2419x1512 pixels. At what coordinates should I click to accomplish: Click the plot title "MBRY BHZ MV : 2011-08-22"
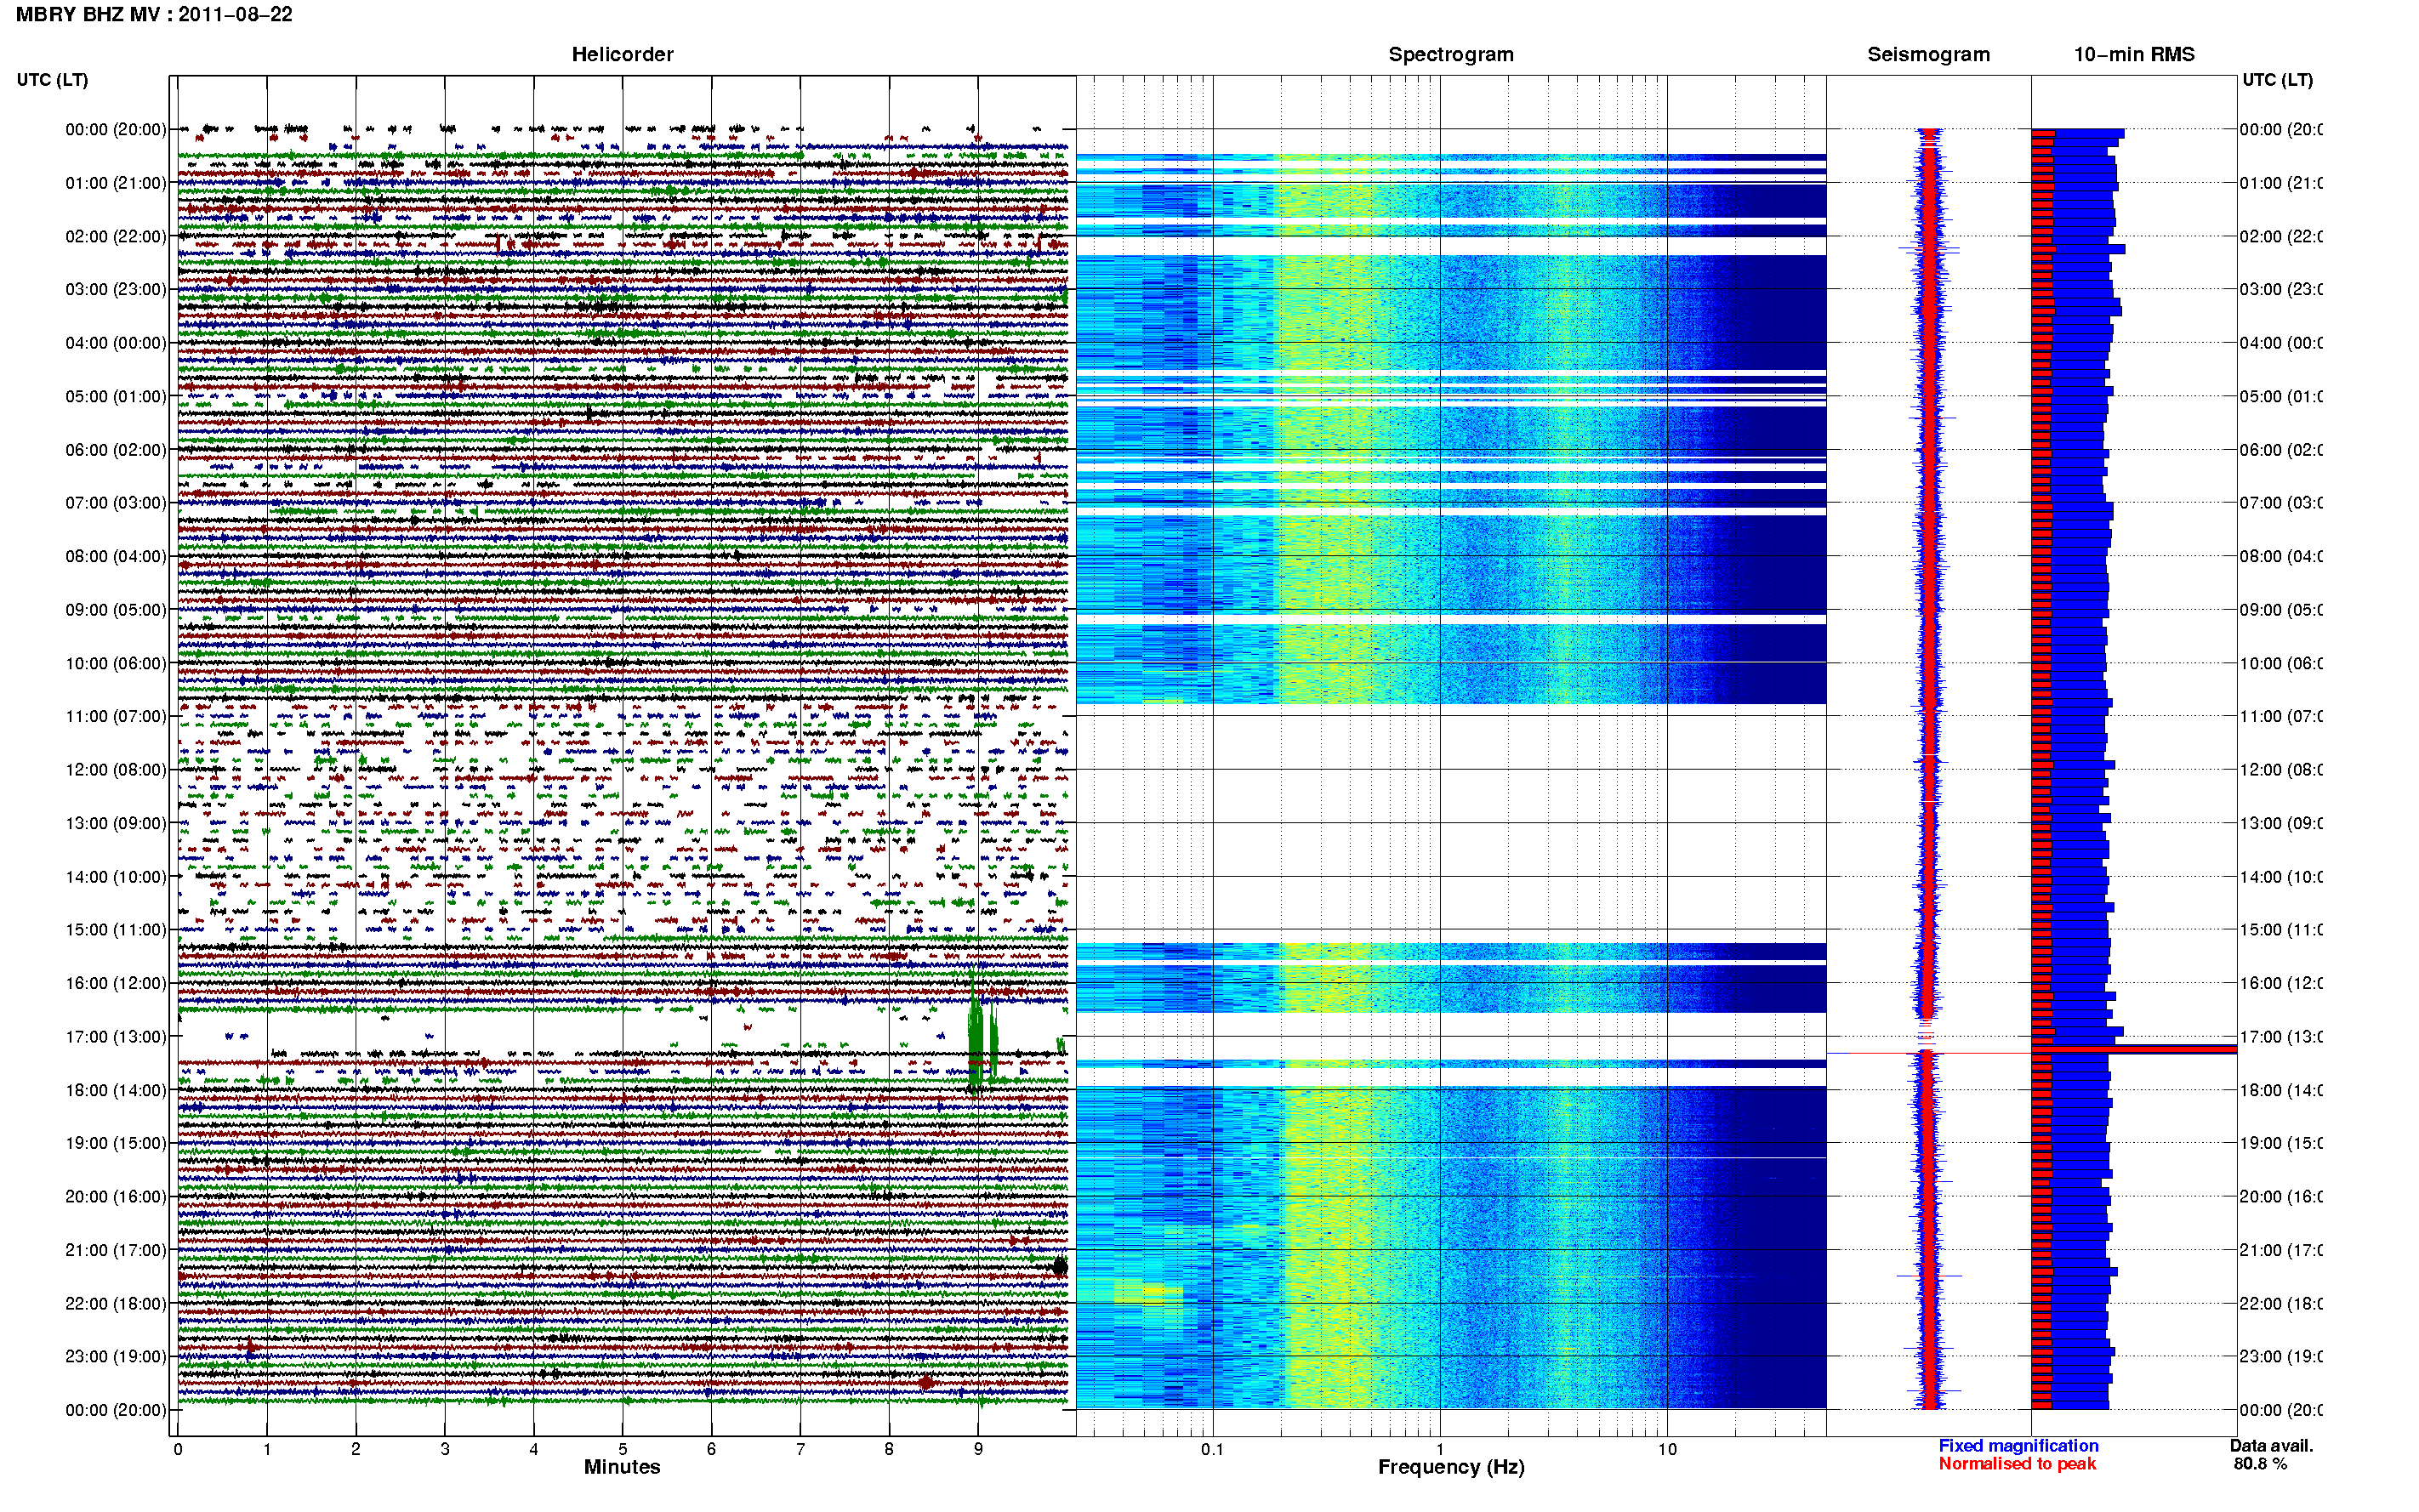point(154,15)
